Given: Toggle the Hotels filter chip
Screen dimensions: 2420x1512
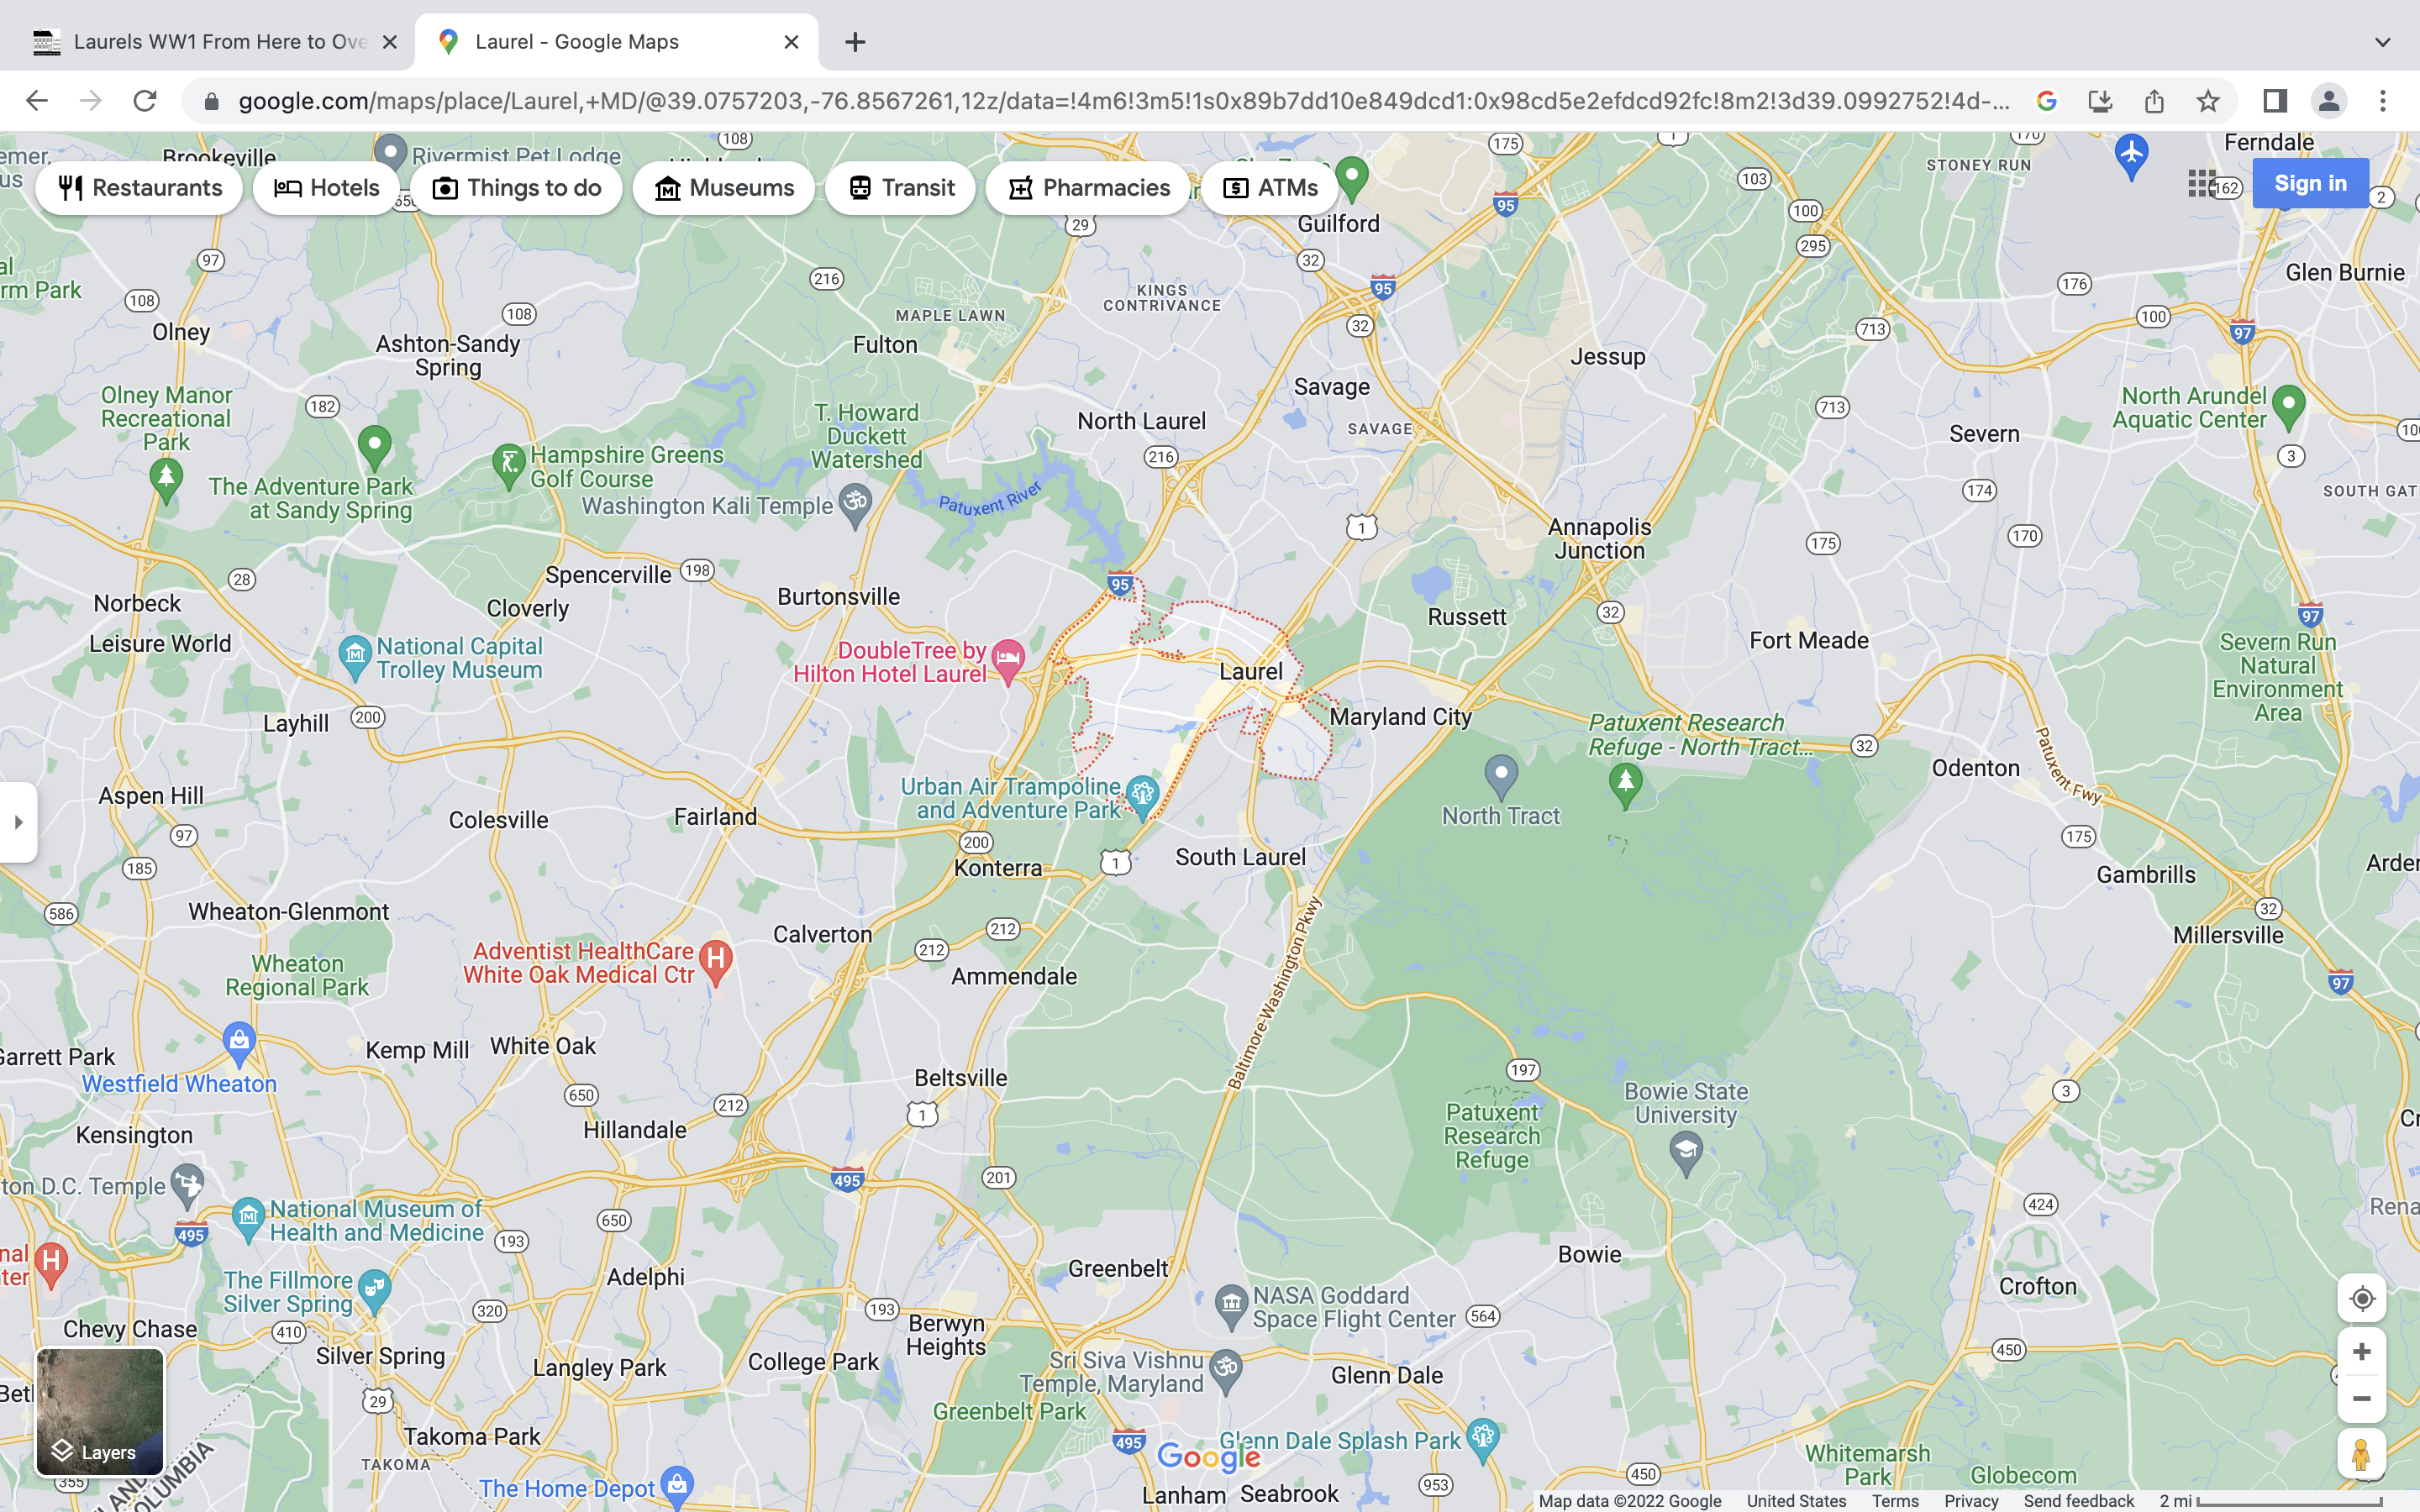Looking at the screenshot, I should point(326,188).
